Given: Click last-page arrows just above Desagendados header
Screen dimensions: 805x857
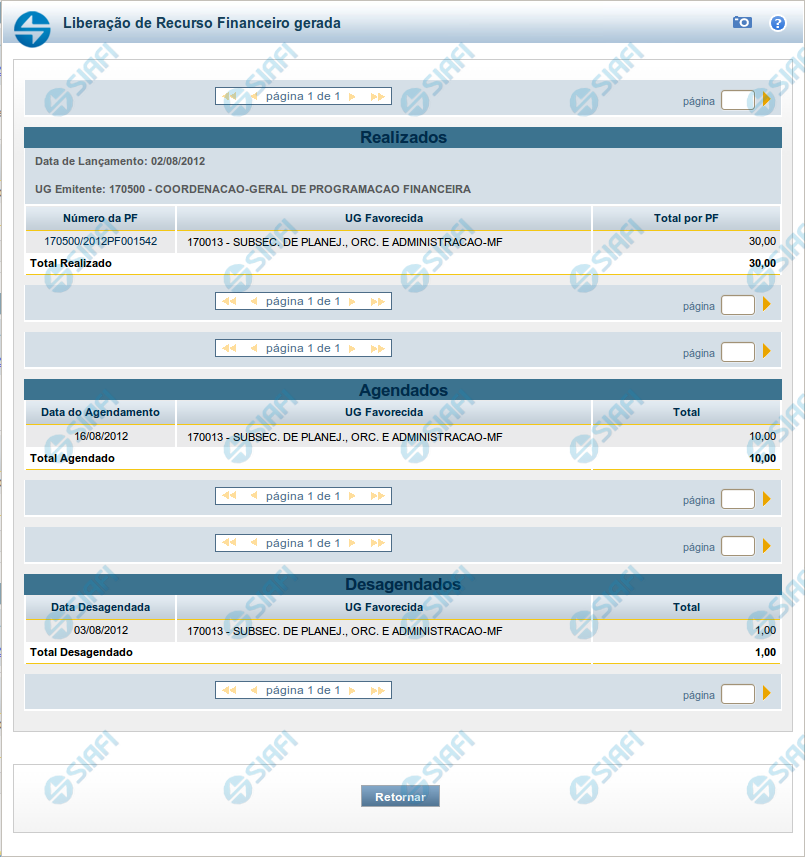Looking at the screenshot, I should [x=377, y=543].
